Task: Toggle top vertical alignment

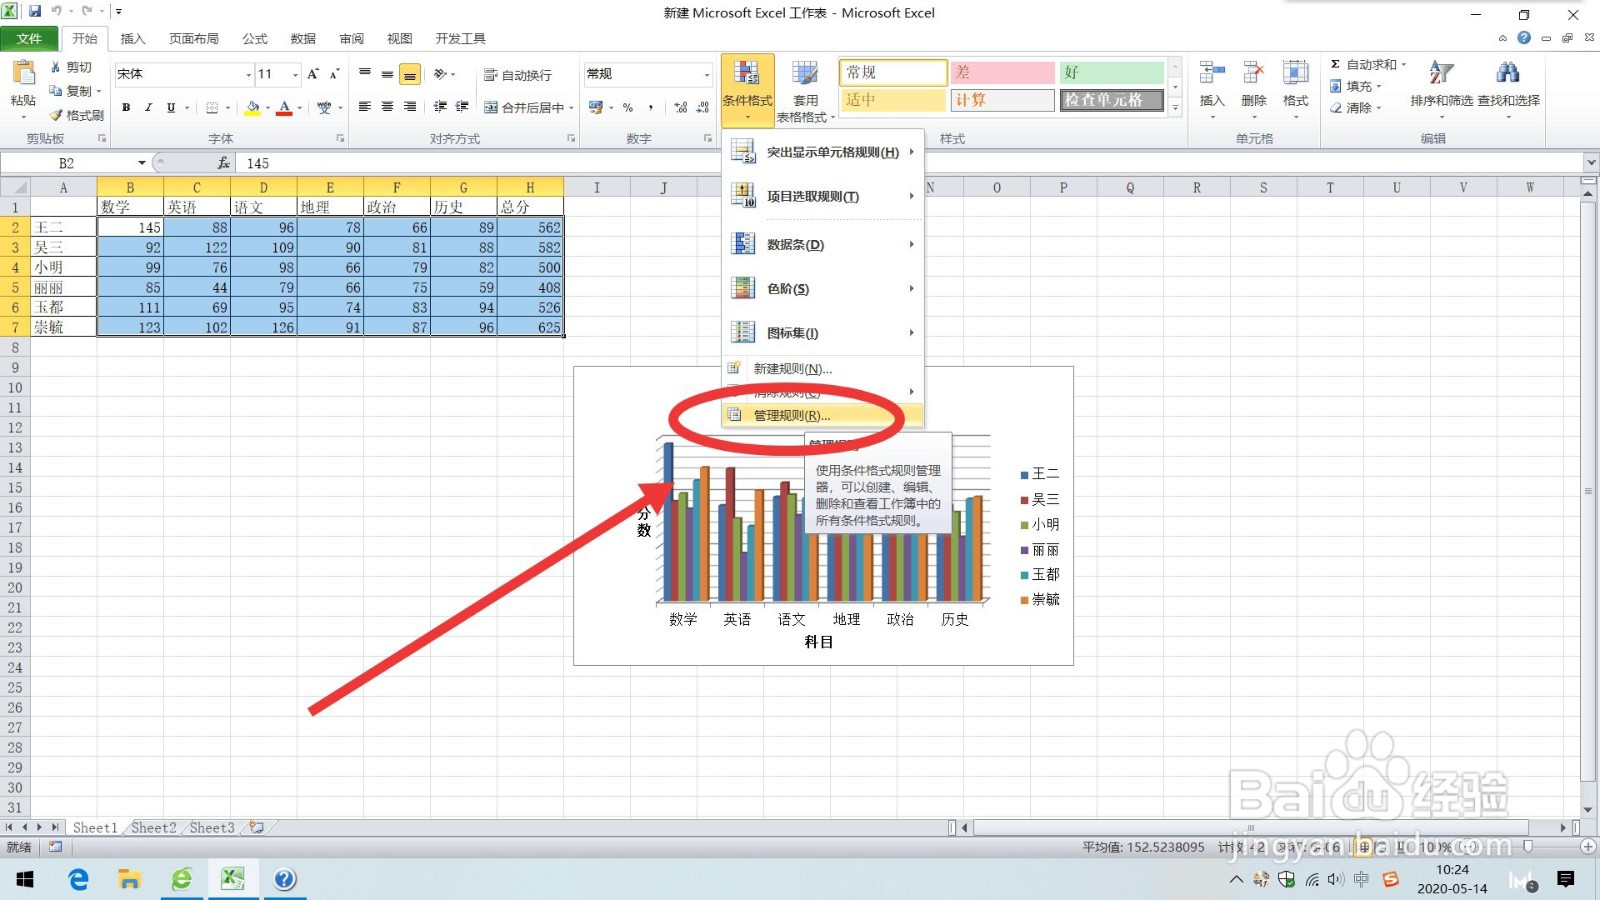Action: coord(365,74)
